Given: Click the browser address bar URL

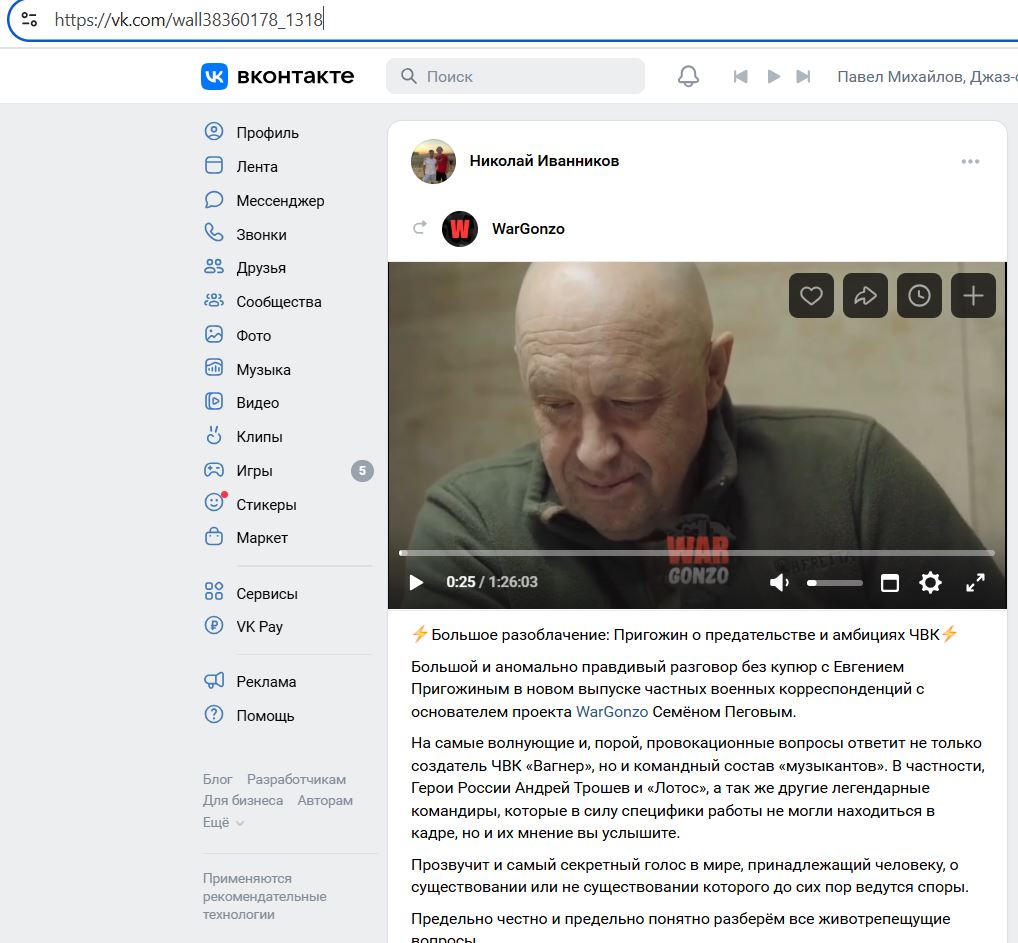Looking at the screenshot, I should pos(188,20).
